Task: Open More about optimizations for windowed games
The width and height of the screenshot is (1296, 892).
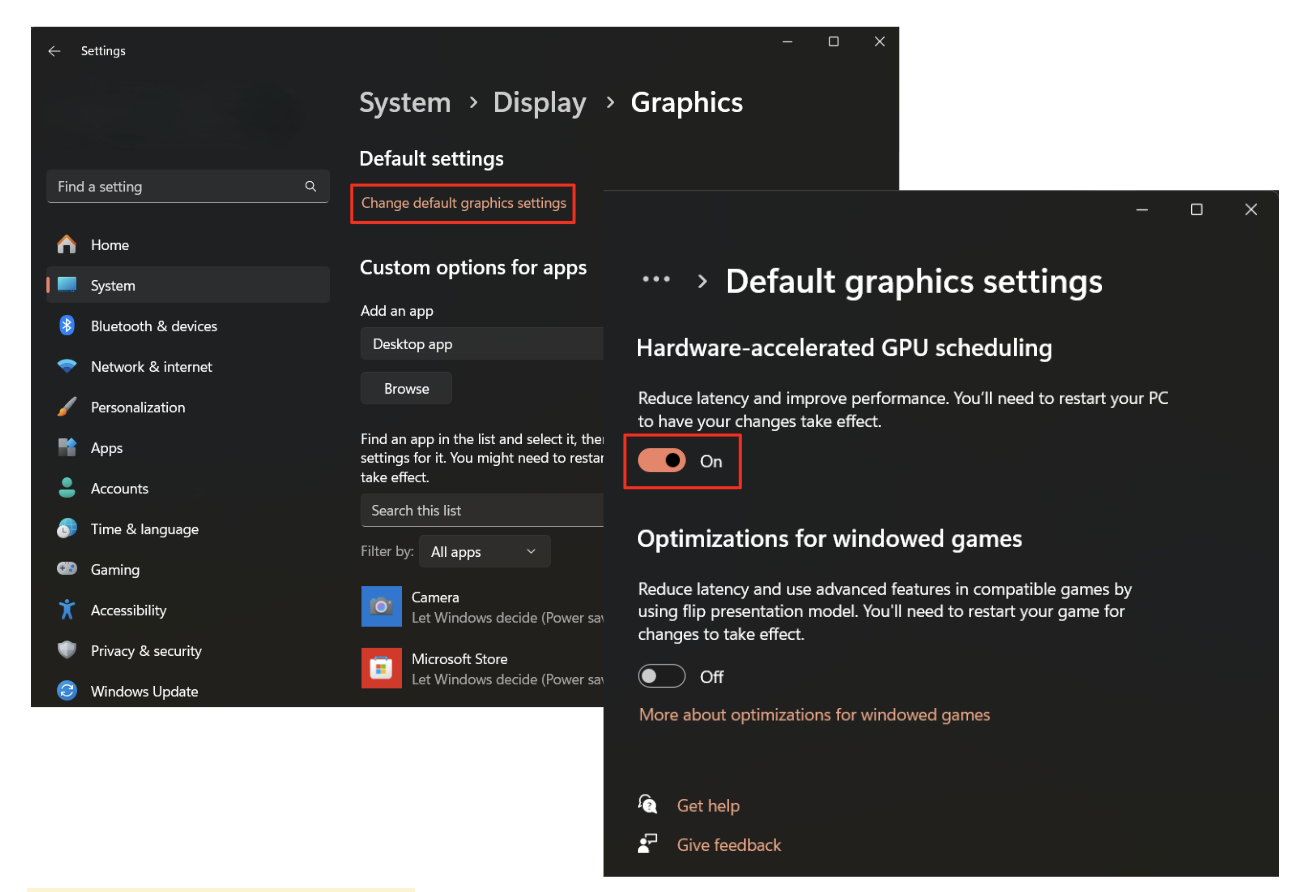Action: tap(814, 714)
